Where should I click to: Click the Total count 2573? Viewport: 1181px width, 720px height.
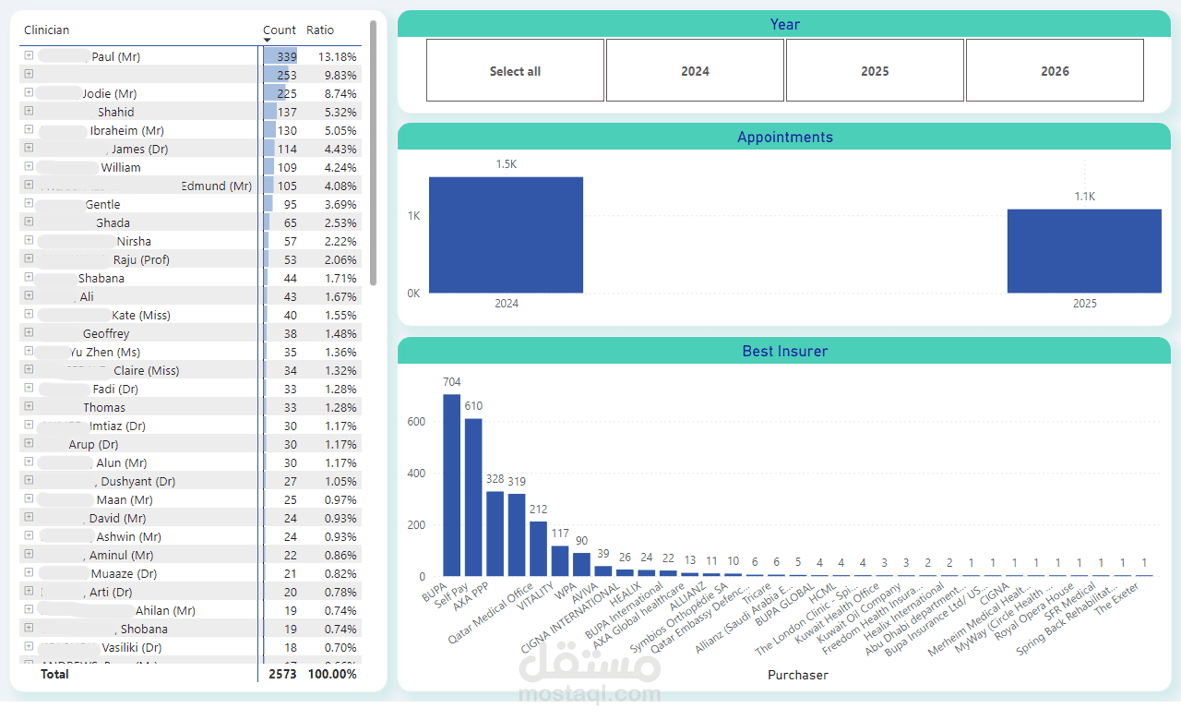[282, 674]
